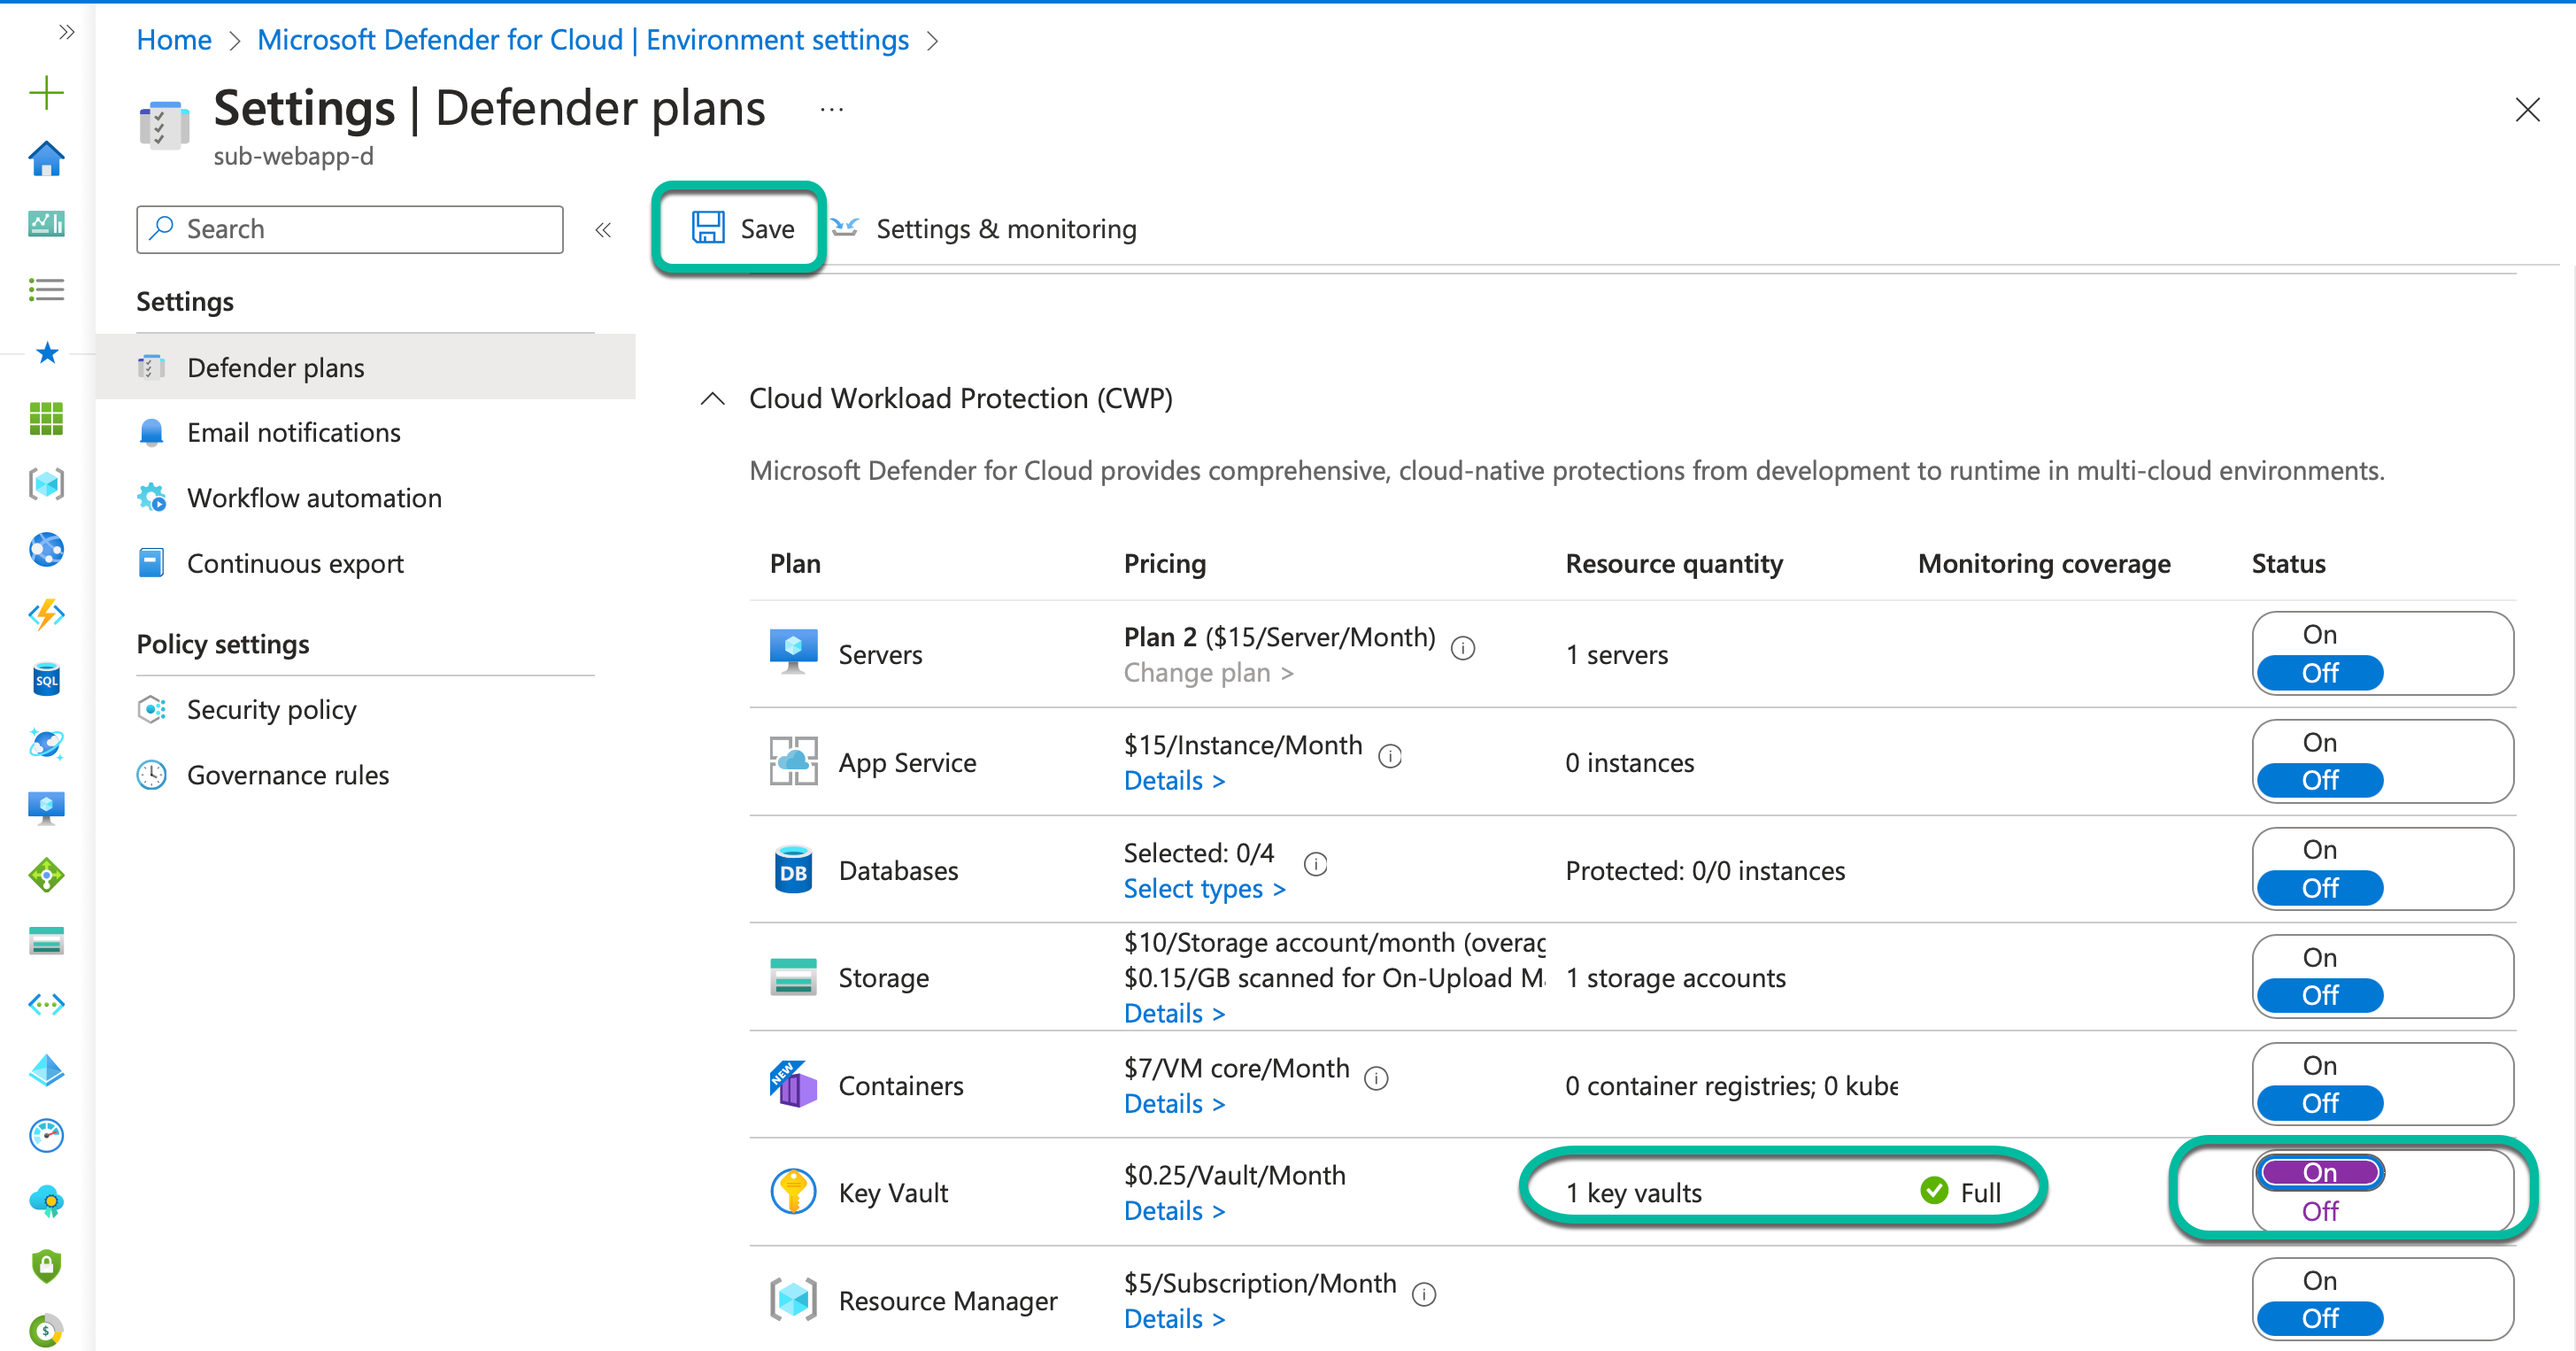Viewport: 2576px width, 1351px height.
Task: Open Select types for Databases
Action: (x=1204, y=888)
